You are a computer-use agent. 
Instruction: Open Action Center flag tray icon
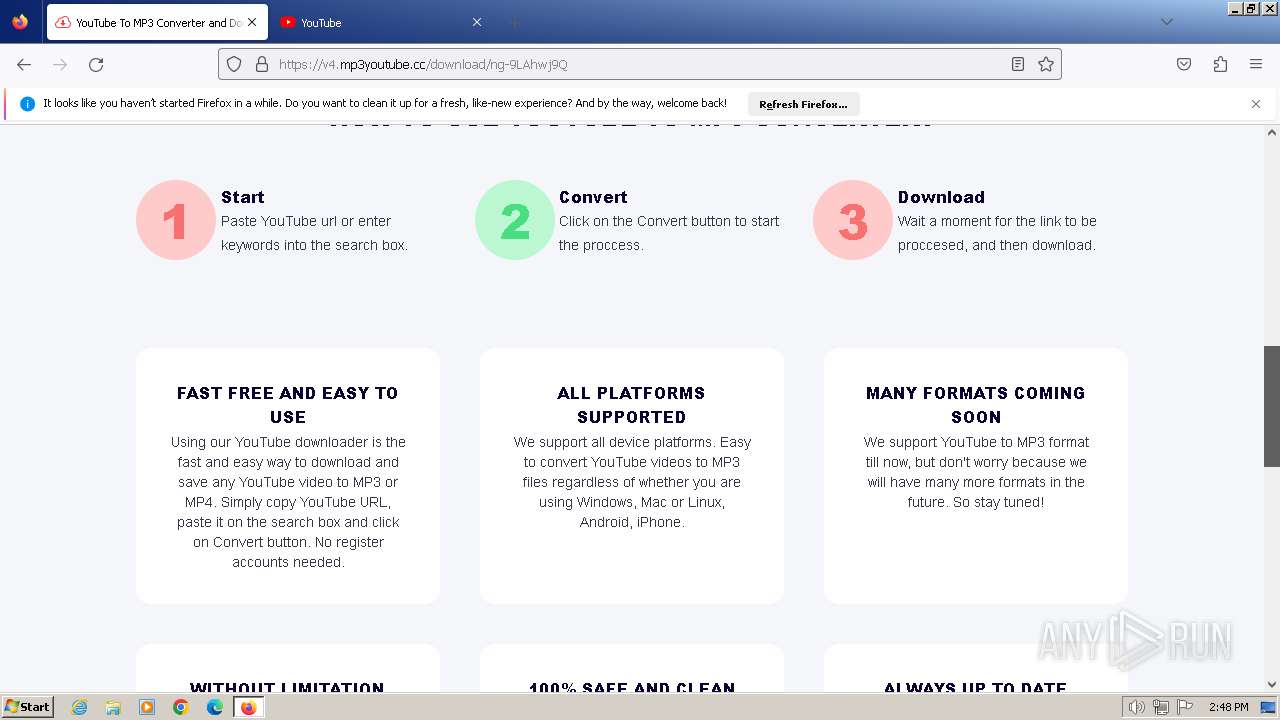(1184, 707)
